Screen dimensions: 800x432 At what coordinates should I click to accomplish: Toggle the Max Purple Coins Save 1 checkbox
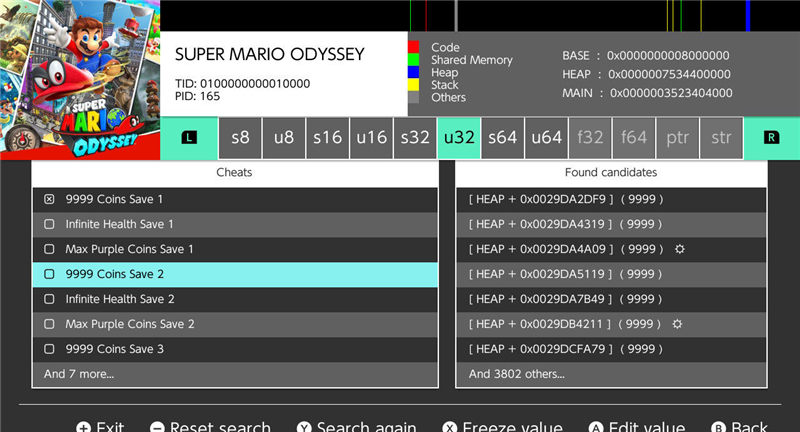click(49, 249)
